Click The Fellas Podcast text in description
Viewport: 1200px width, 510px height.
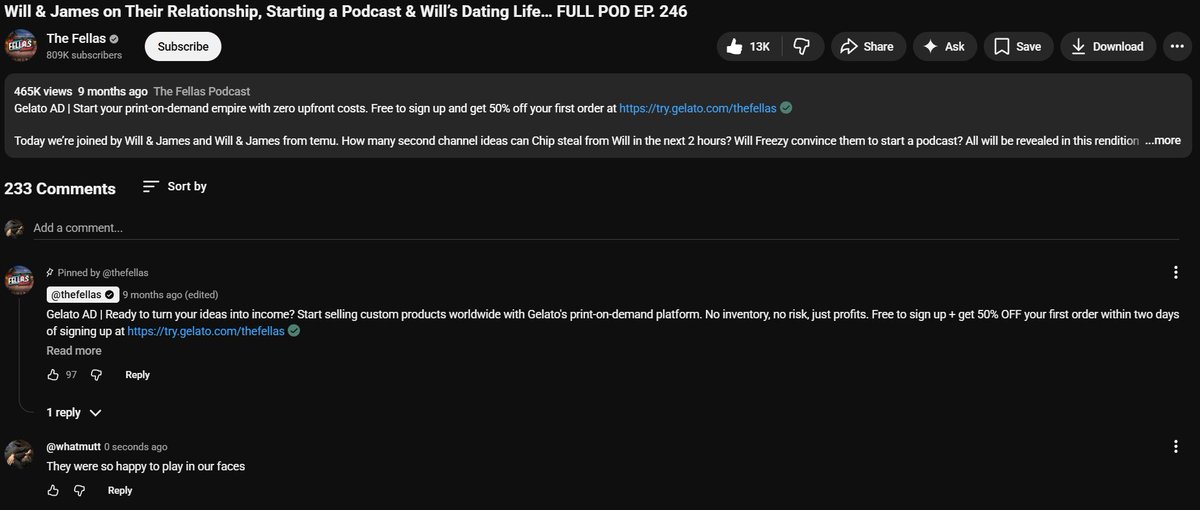202,91
